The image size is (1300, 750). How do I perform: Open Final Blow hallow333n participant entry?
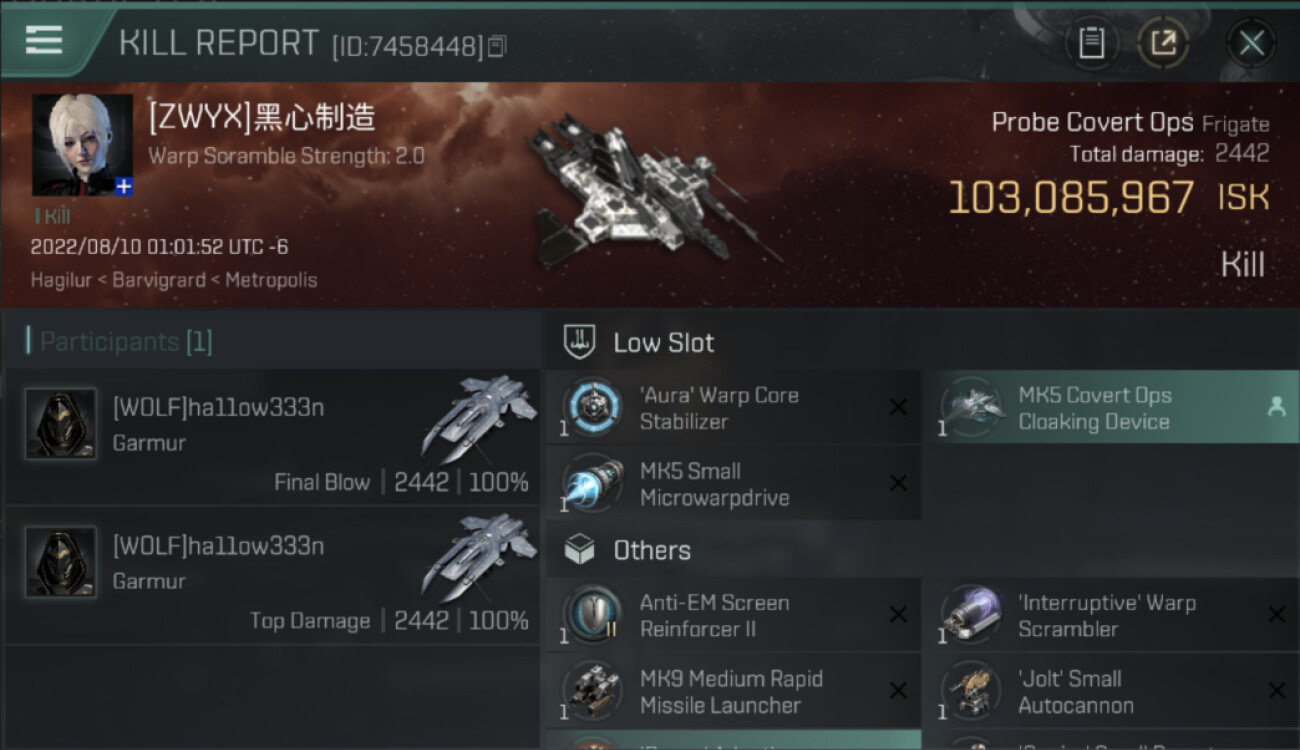(x=272, y=438)
